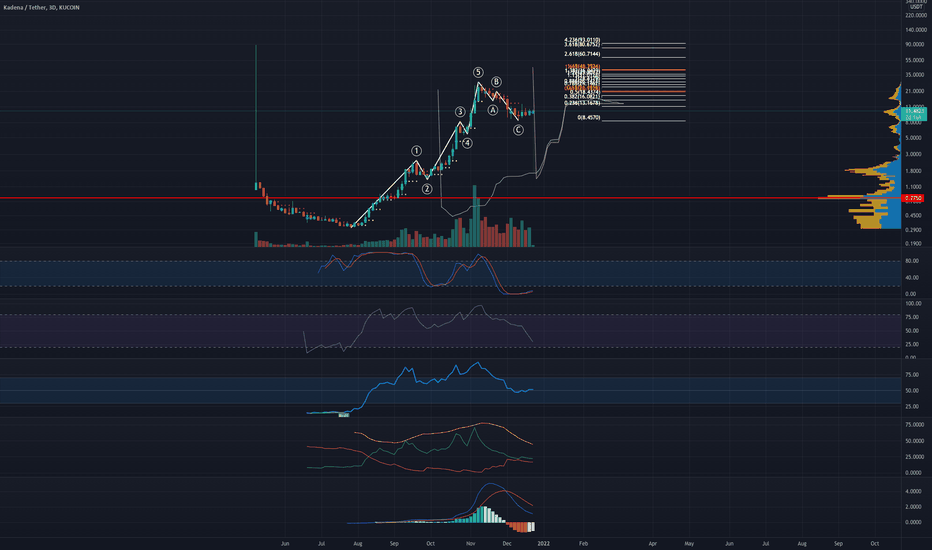The height and width of the screenshot is (550, 932).
Task: Click the 40.00 stochastic axis label
Action: click(x=912, y=278)
